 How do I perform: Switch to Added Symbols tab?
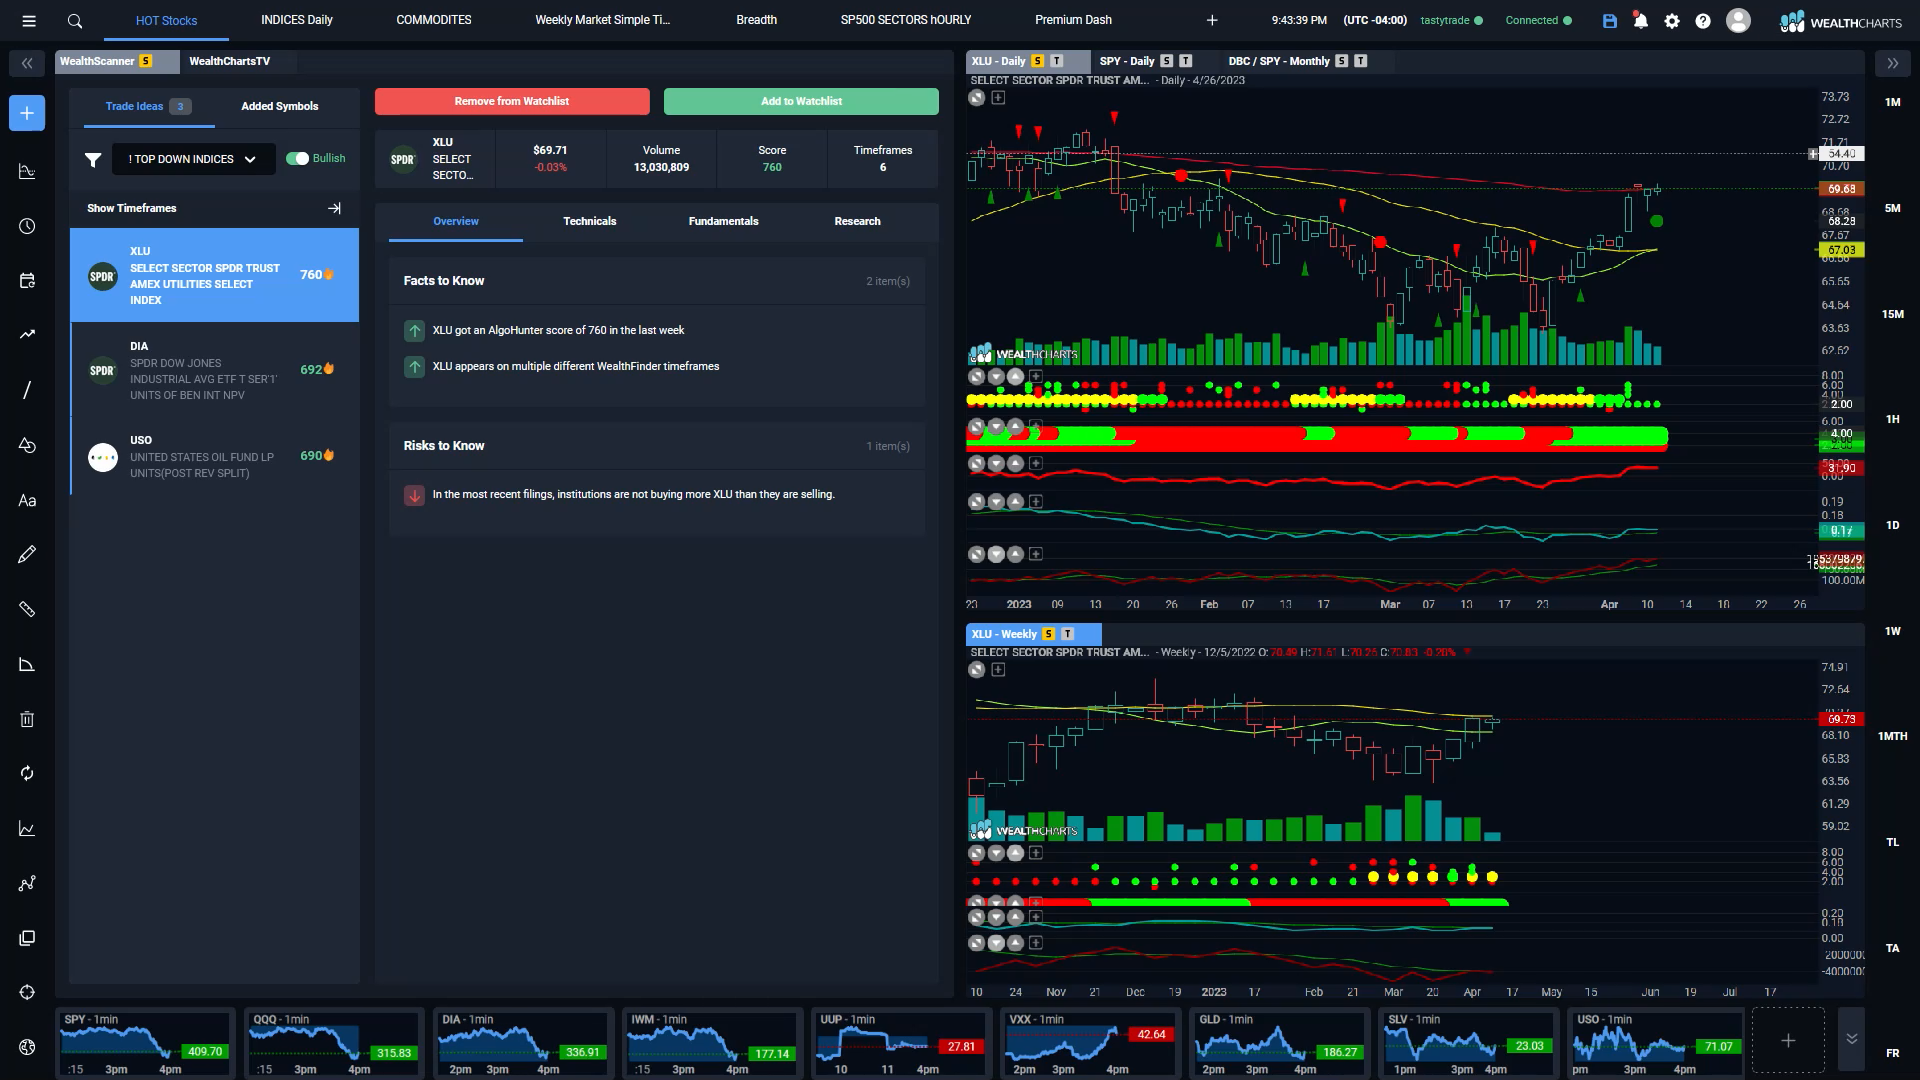(280, 106)
